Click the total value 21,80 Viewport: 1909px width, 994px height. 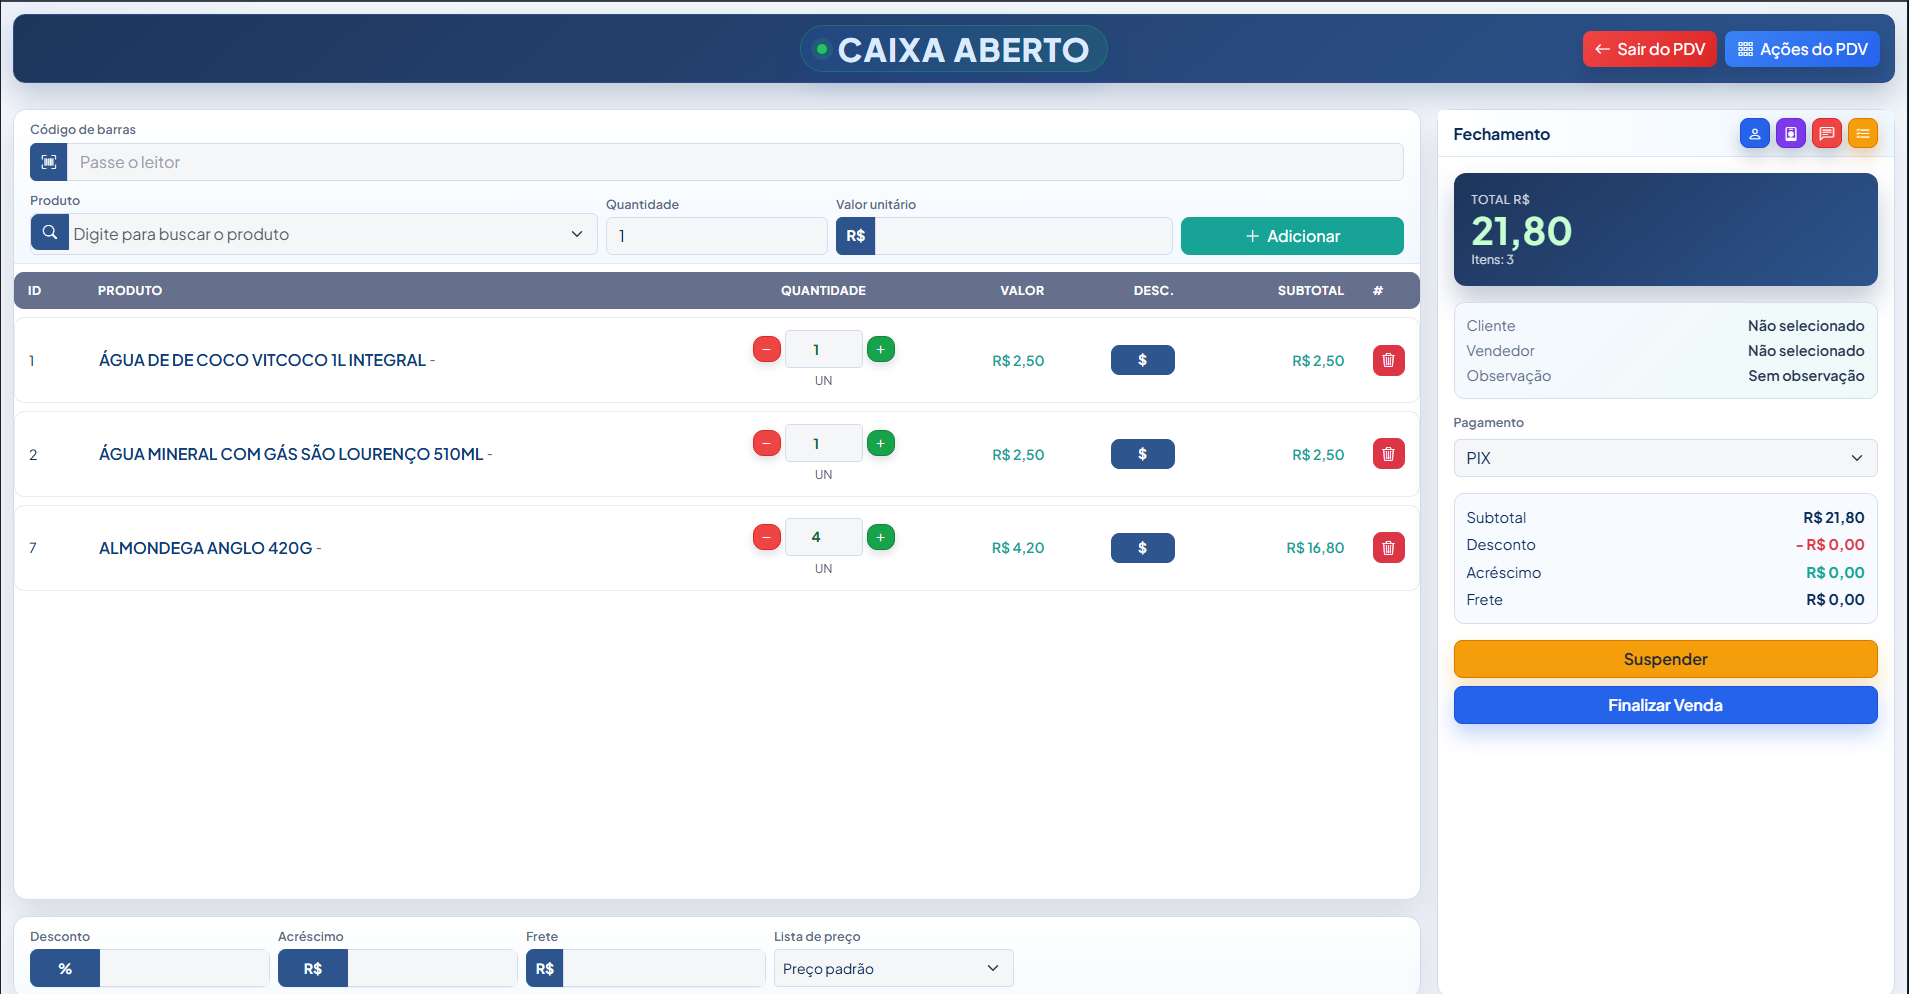tap(1521, 231)
